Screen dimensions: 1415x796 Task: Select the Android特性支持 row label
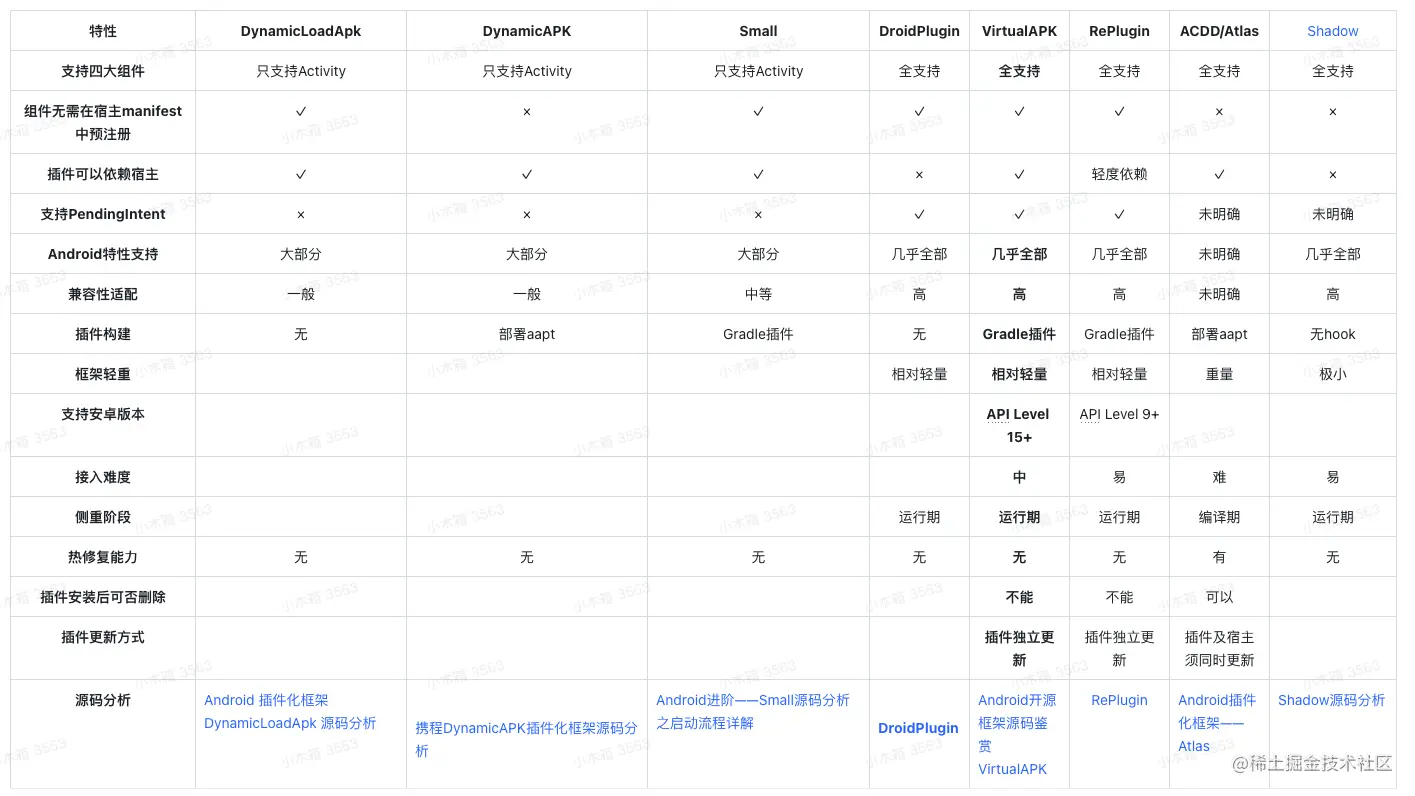[103, 254]
